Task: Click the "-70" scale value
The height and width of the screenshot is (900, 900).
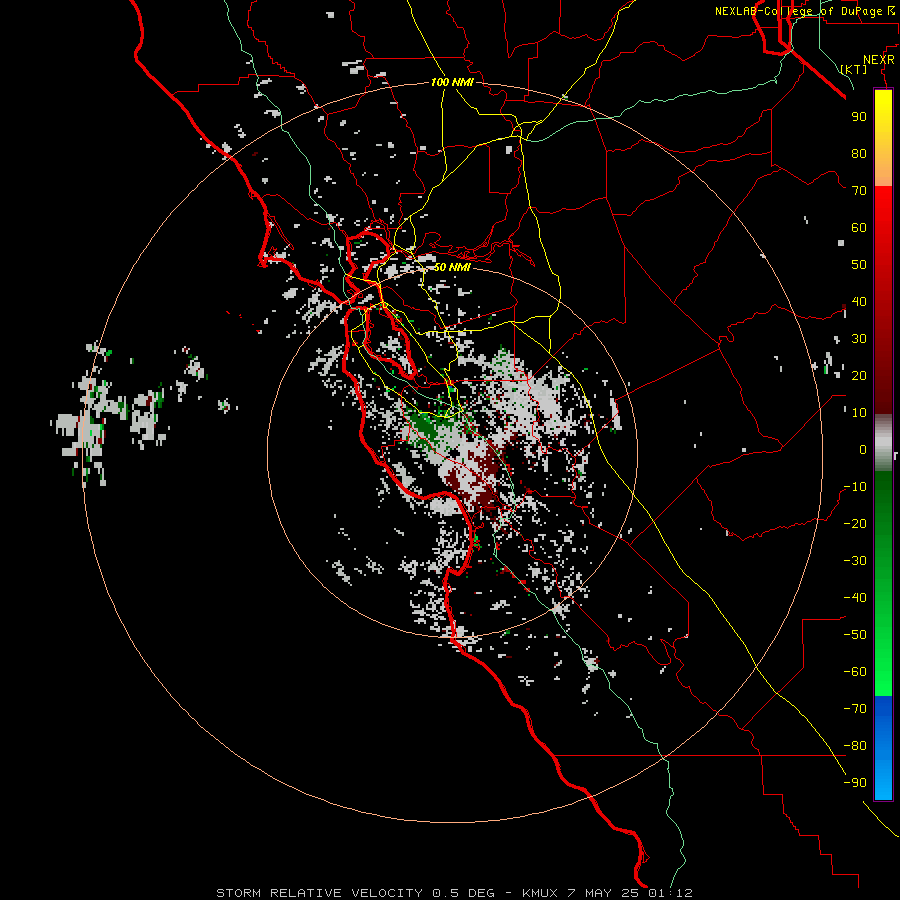Action: click(855, 709)
